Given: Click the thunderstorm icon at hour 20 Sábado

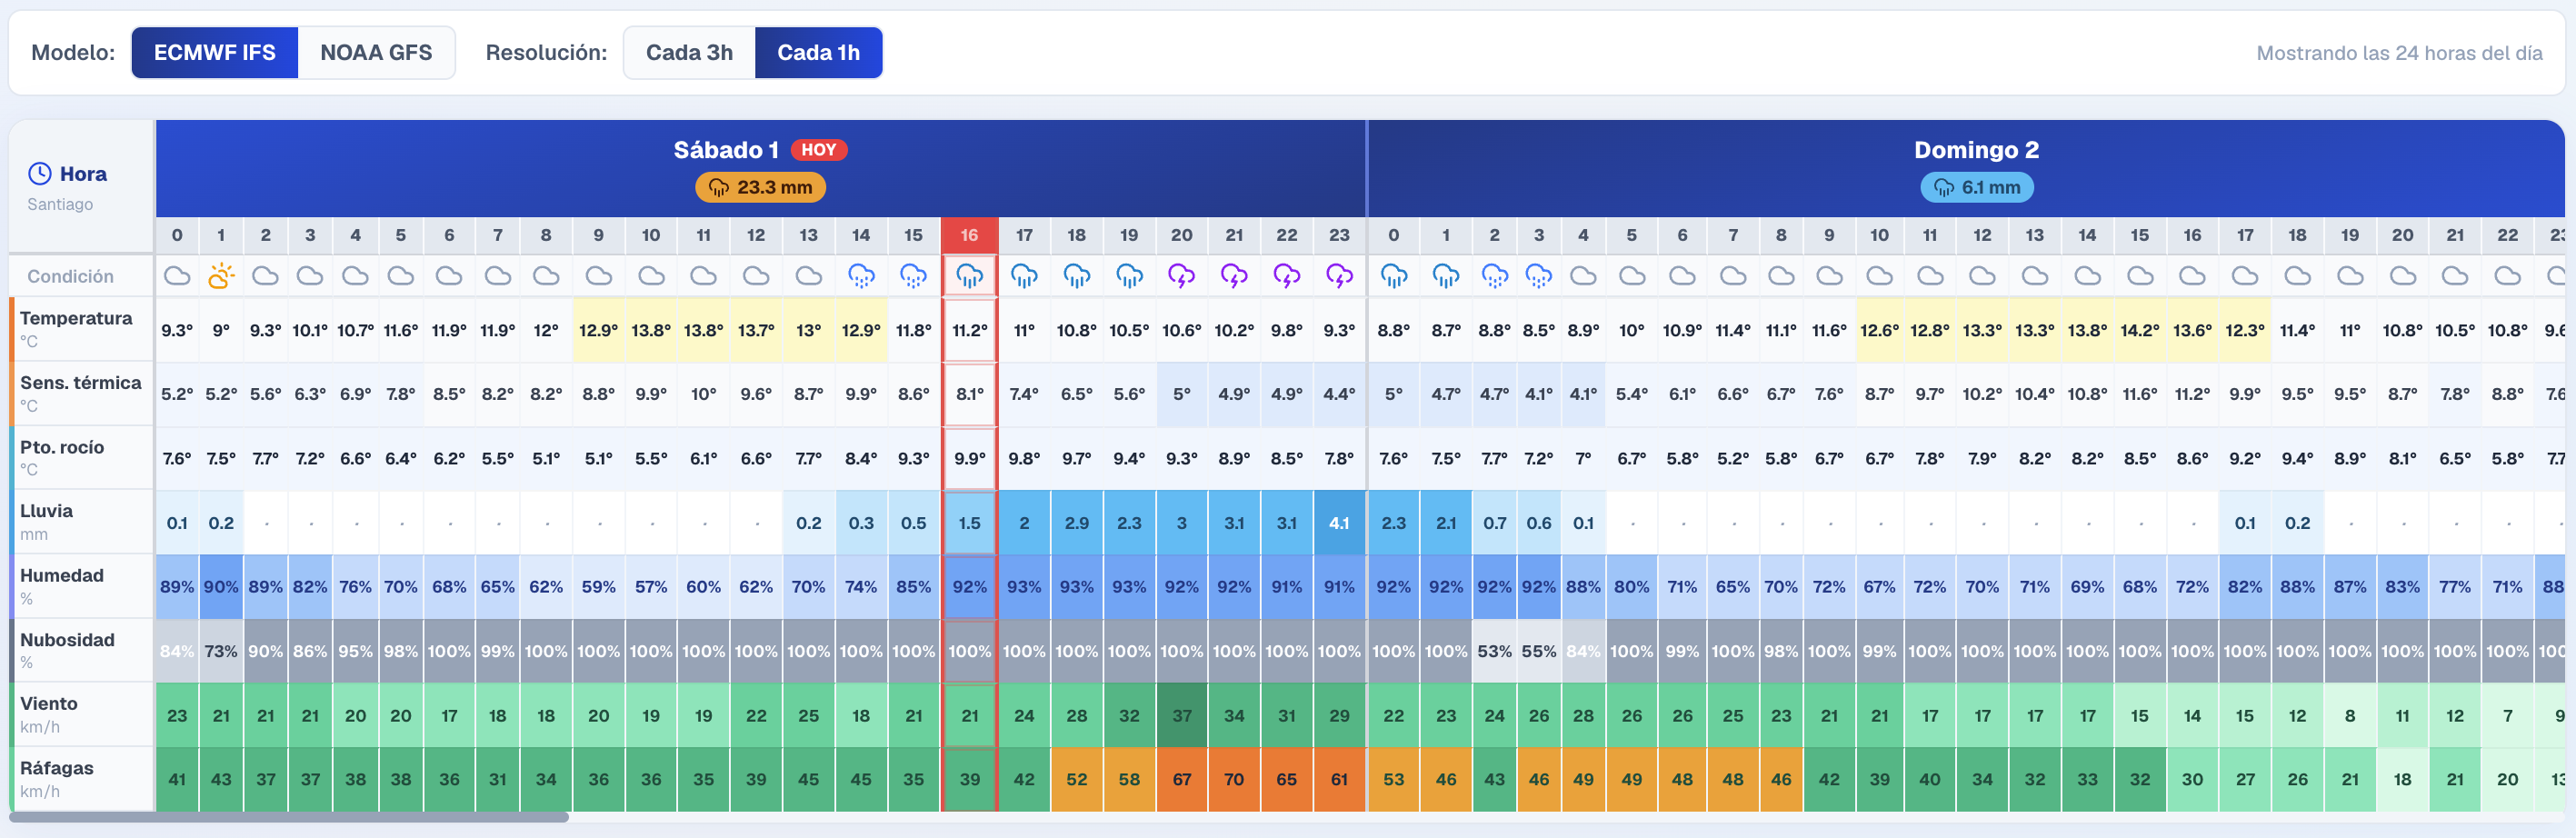Looking at the screenshot, I should pyautogui.click(x=1181, y=276).
